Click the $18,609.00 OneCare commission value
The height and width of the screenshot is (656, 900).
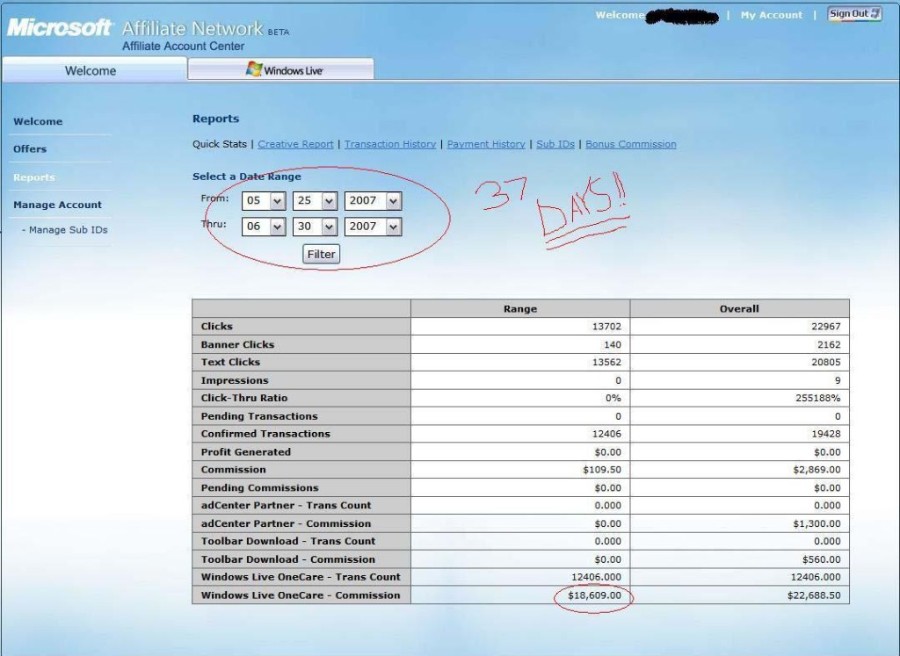point(595,596)
